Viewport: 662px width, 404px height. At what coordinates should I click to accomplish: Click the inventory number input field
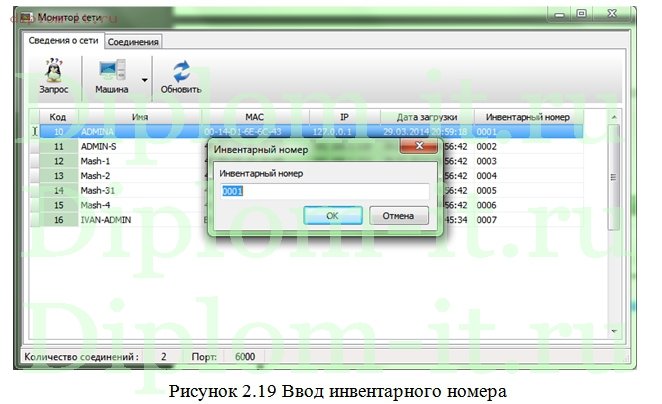(324, 191)
